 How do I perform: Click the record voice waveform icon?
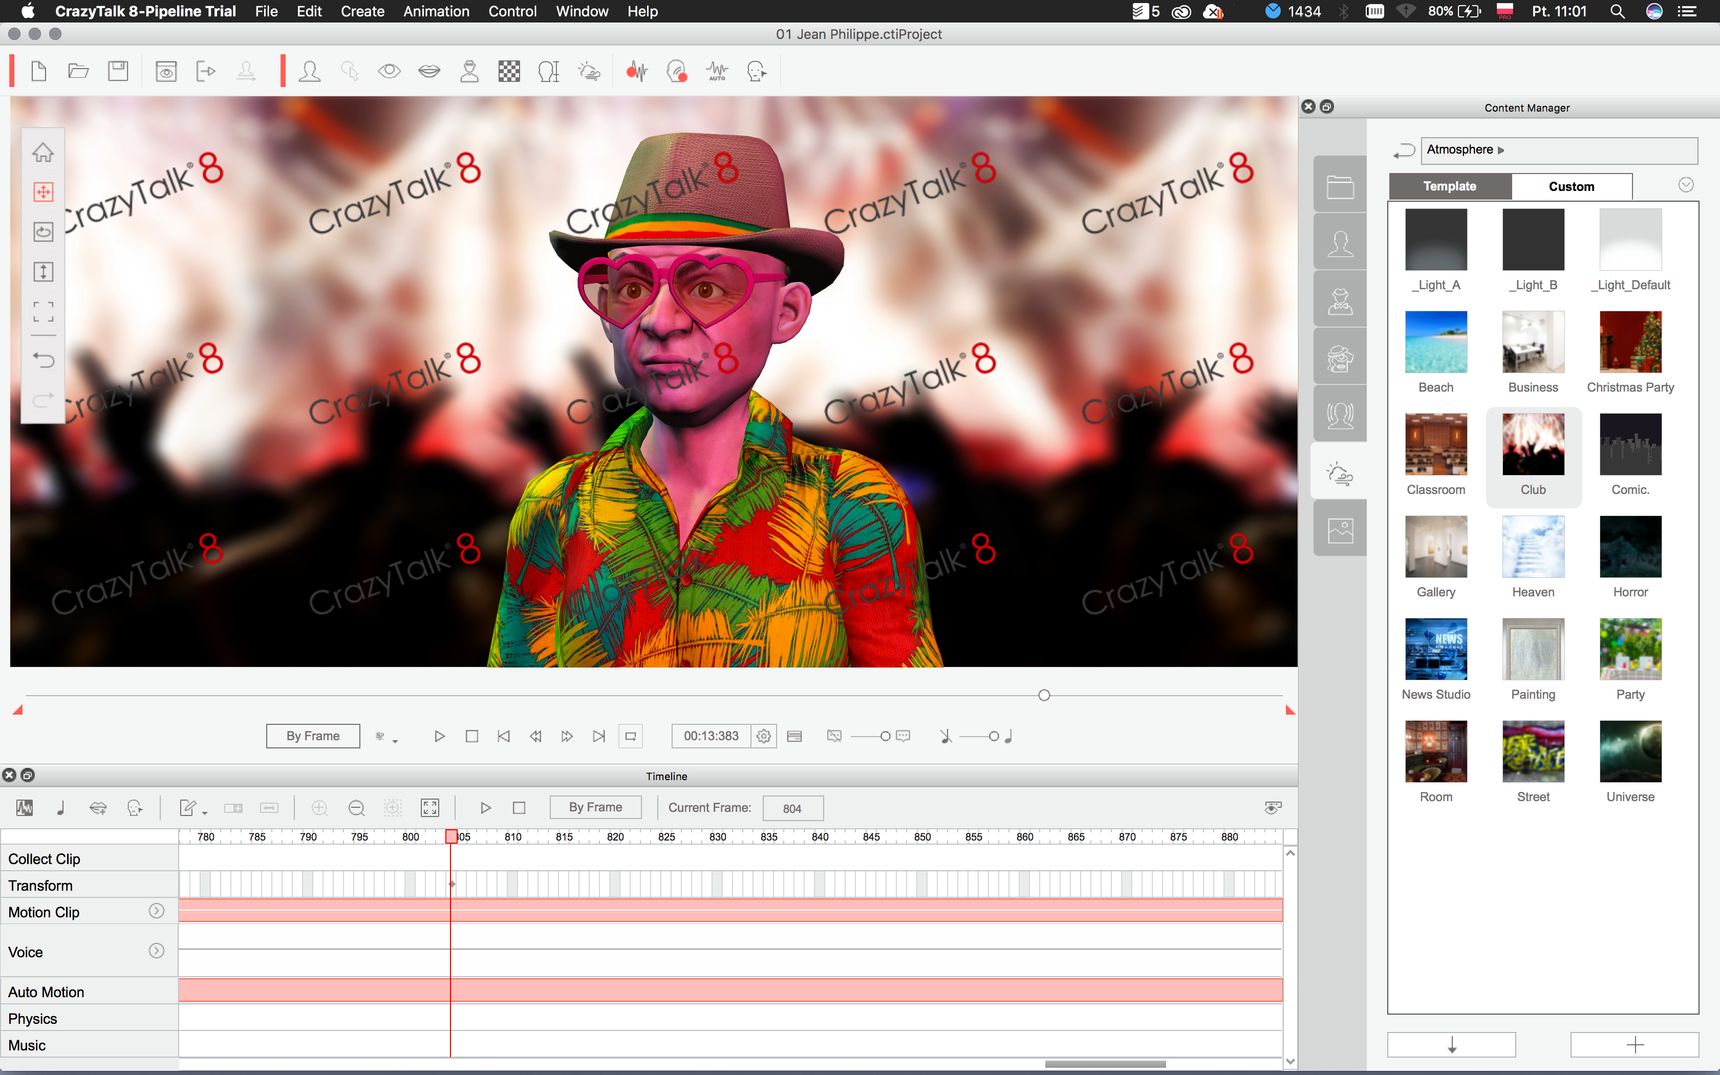pos(637,71)
